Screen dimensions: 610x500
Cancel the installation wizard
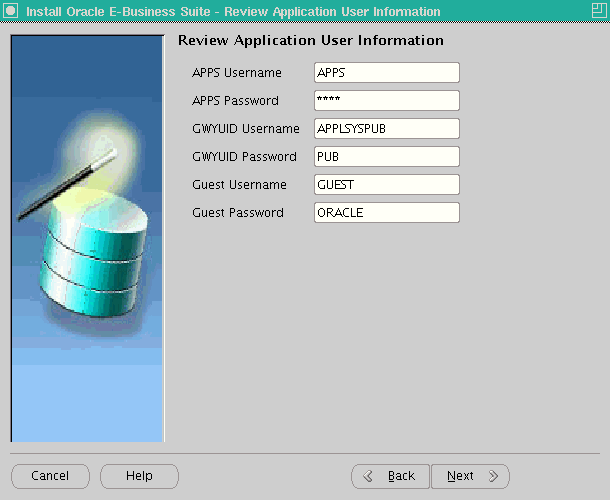pos(50,476)
